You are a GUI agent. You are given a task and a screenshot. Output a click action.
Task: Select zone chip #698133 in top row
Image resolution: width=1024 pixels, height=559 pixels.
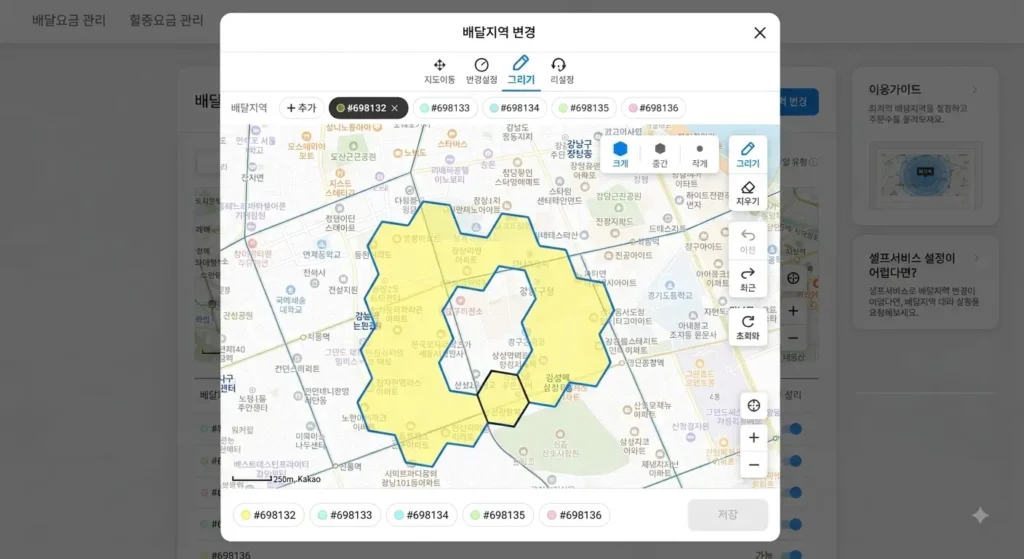445,108
